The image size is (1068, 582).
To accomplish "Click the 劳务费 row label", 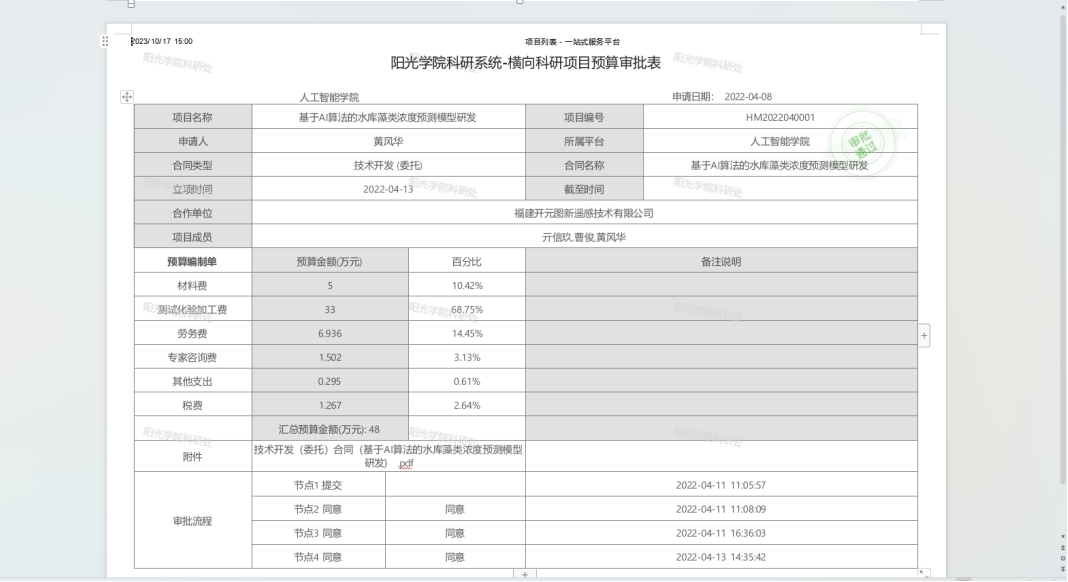I will [x=193, y=333].
